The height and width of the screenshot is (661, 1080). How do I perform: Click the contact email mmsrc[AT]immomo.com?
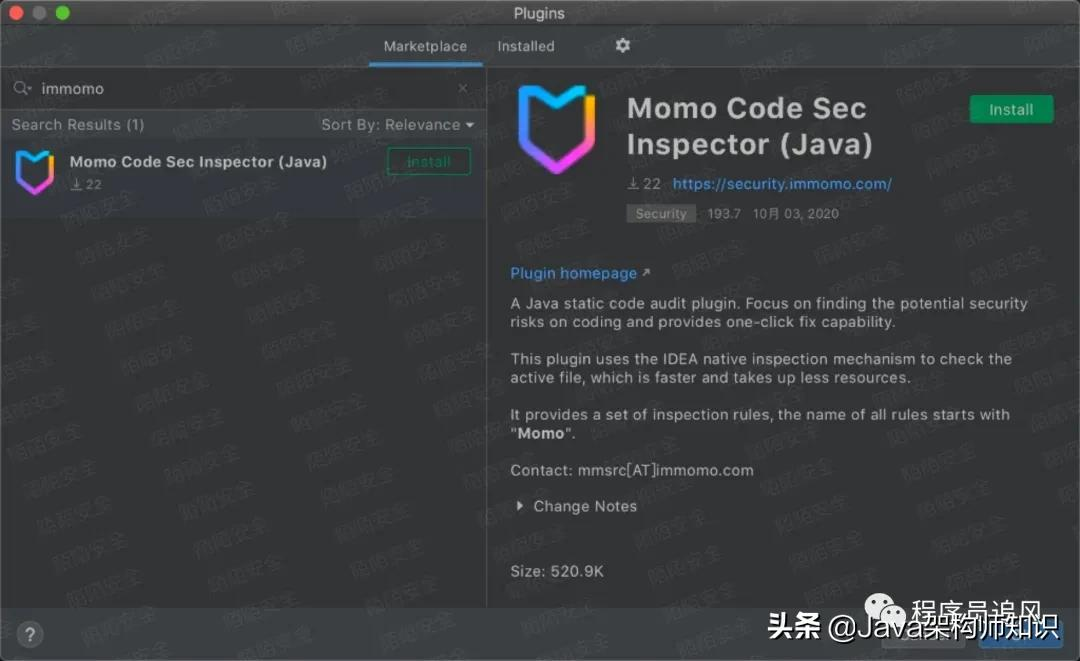tap(665, 470)
